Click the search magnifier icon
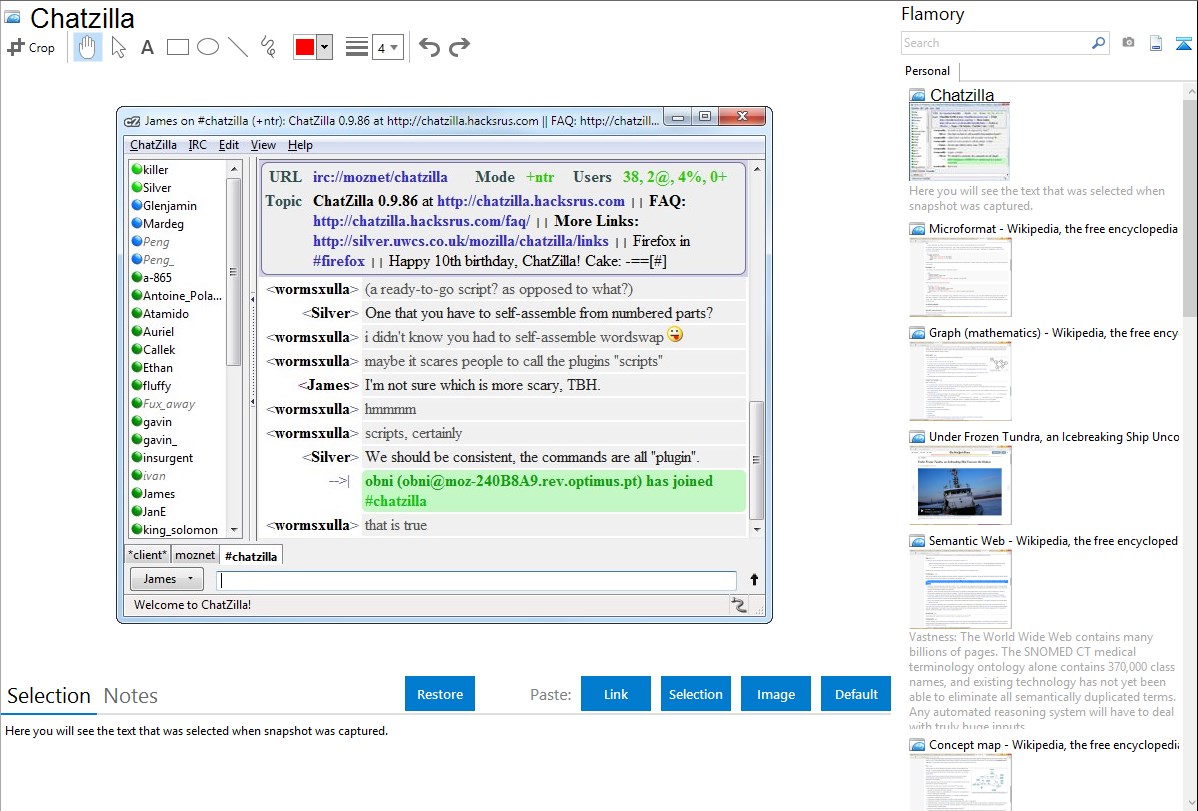1198x811 pixels. point(1099,43)
